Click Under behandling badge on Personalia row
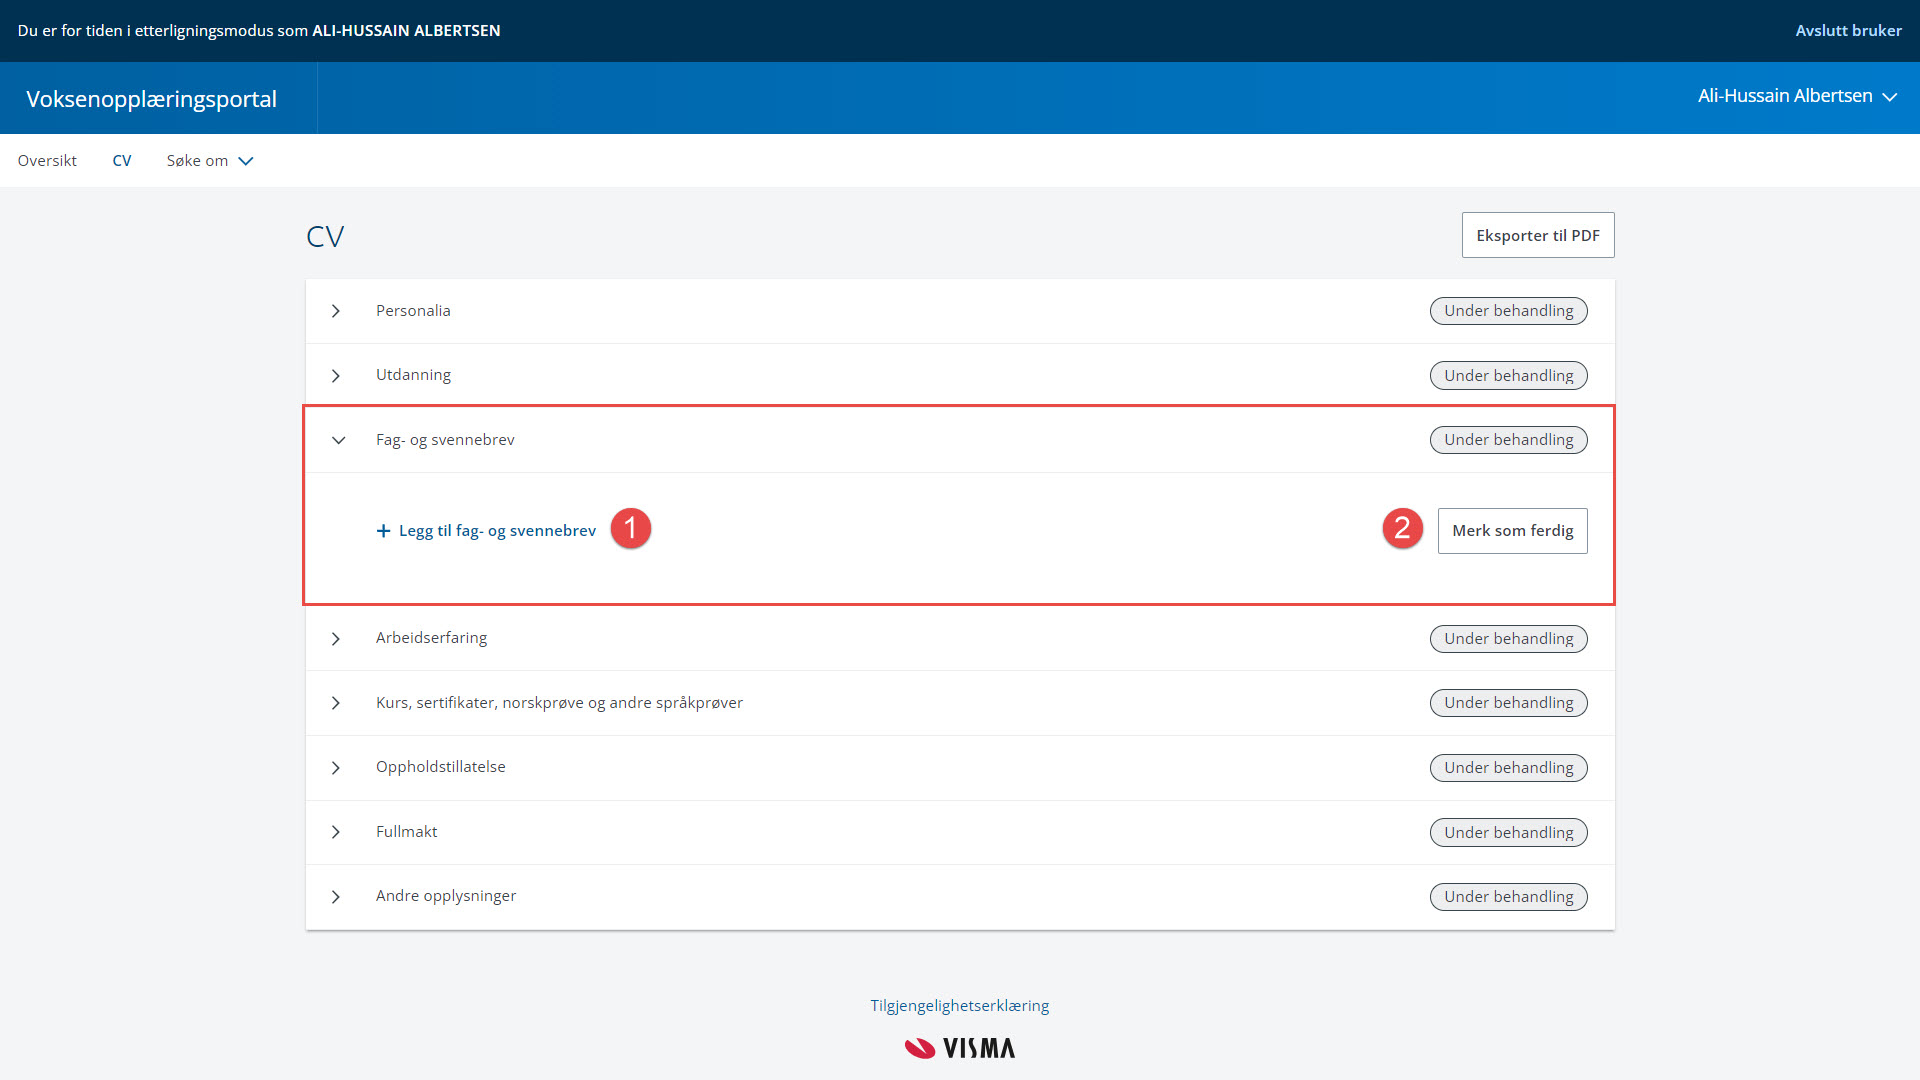This screenshot has width=1920, height=1080. pos(1508,311)
